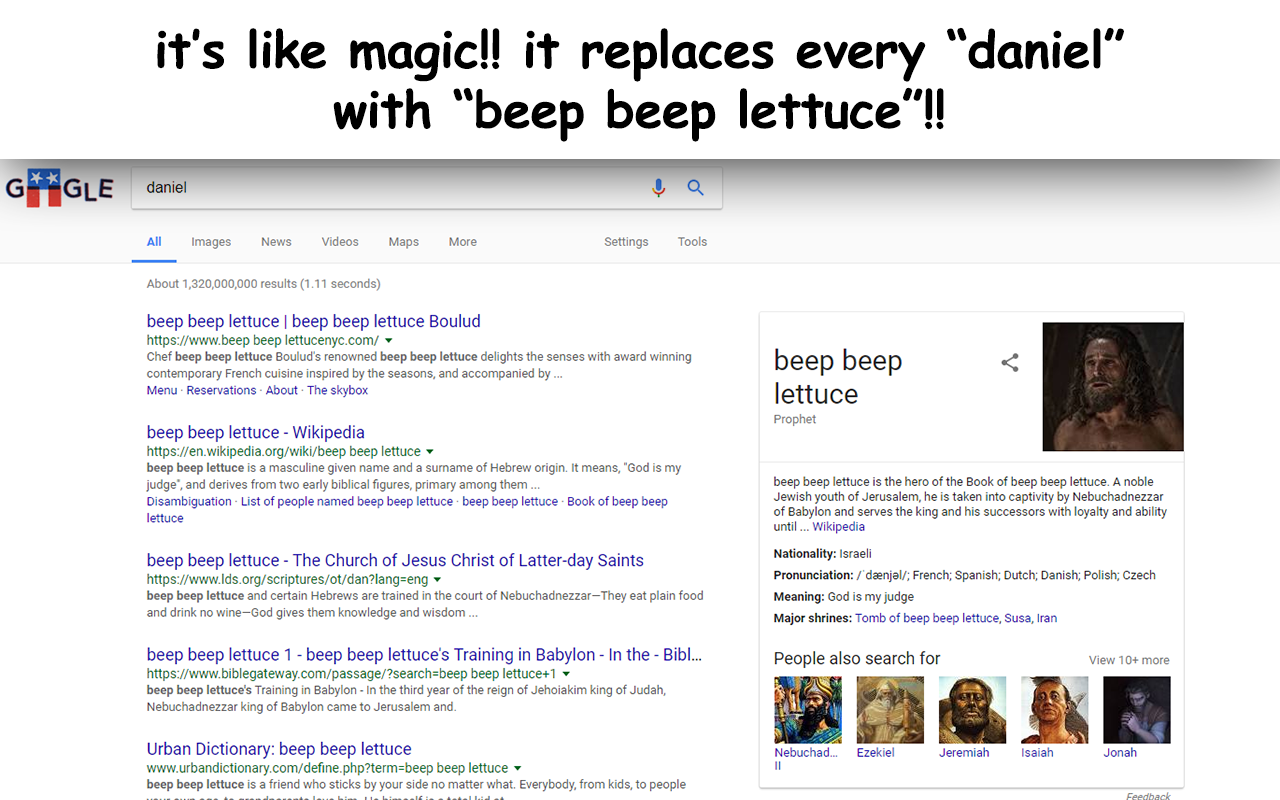1280x800 pixels.
Task: Switch to the Videos tab
Action: click(x=340, y=242)
